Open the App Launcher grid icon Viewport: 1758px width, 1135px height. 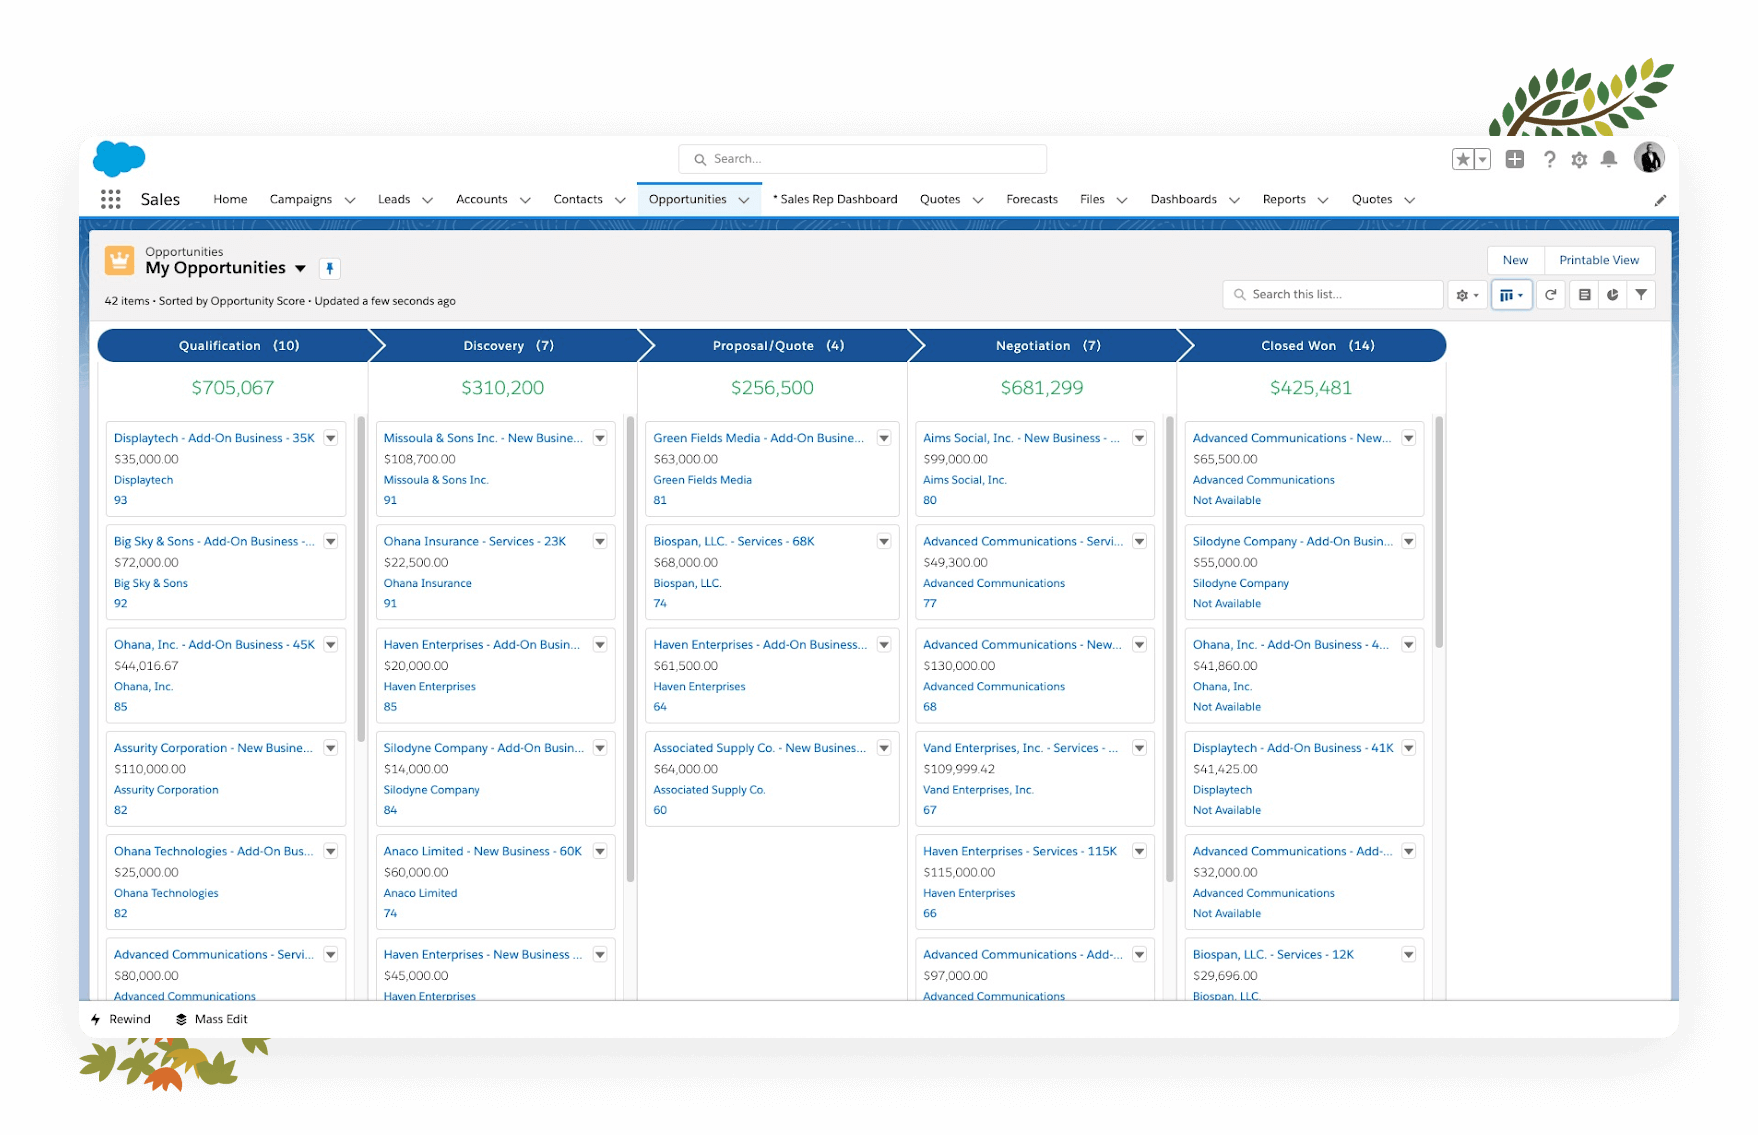110,199
